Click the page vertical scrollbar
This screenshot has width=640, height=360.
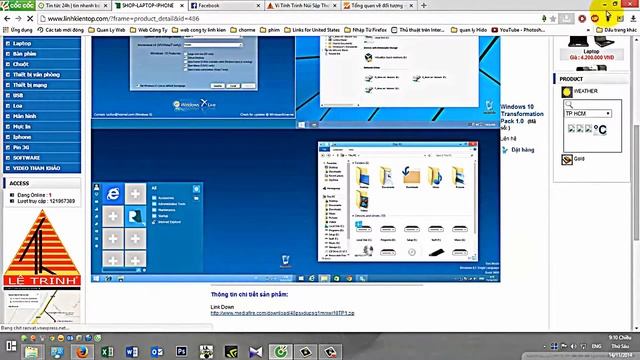pyautogui.click(x=637, y=184)
